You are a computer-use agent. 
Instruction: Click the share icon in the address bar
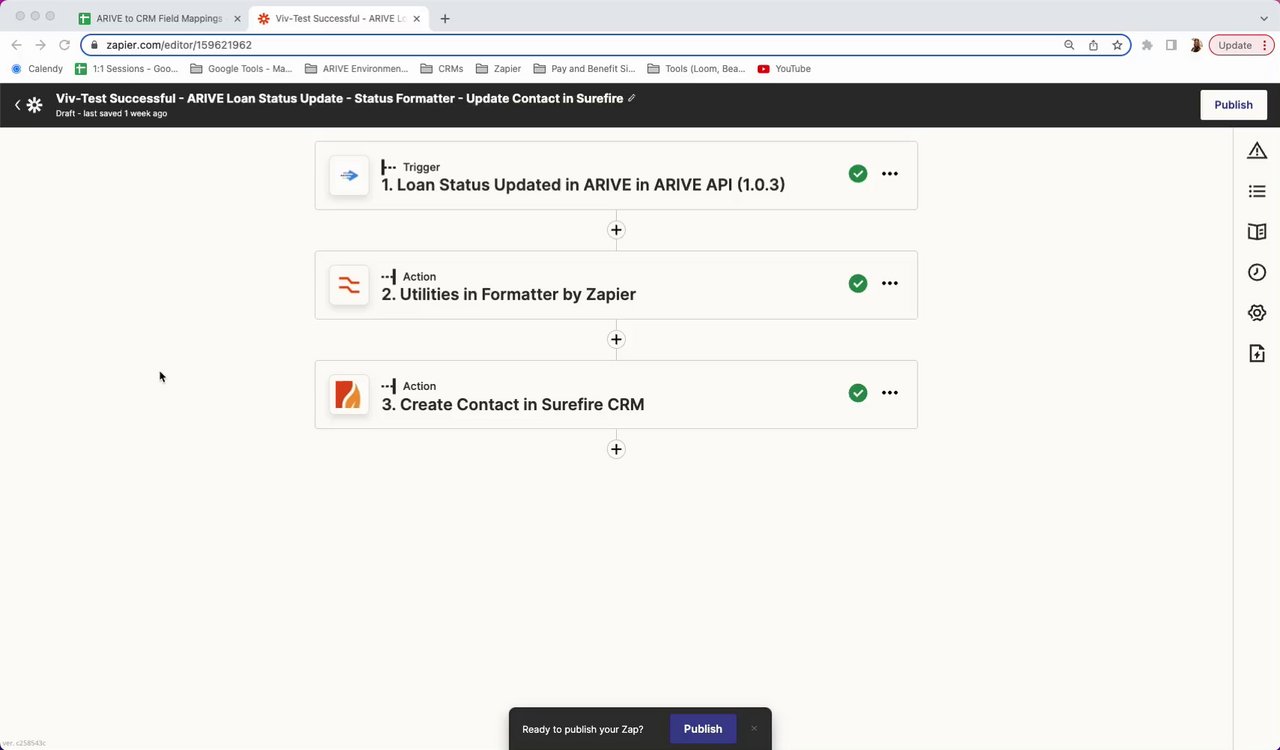1093,45
